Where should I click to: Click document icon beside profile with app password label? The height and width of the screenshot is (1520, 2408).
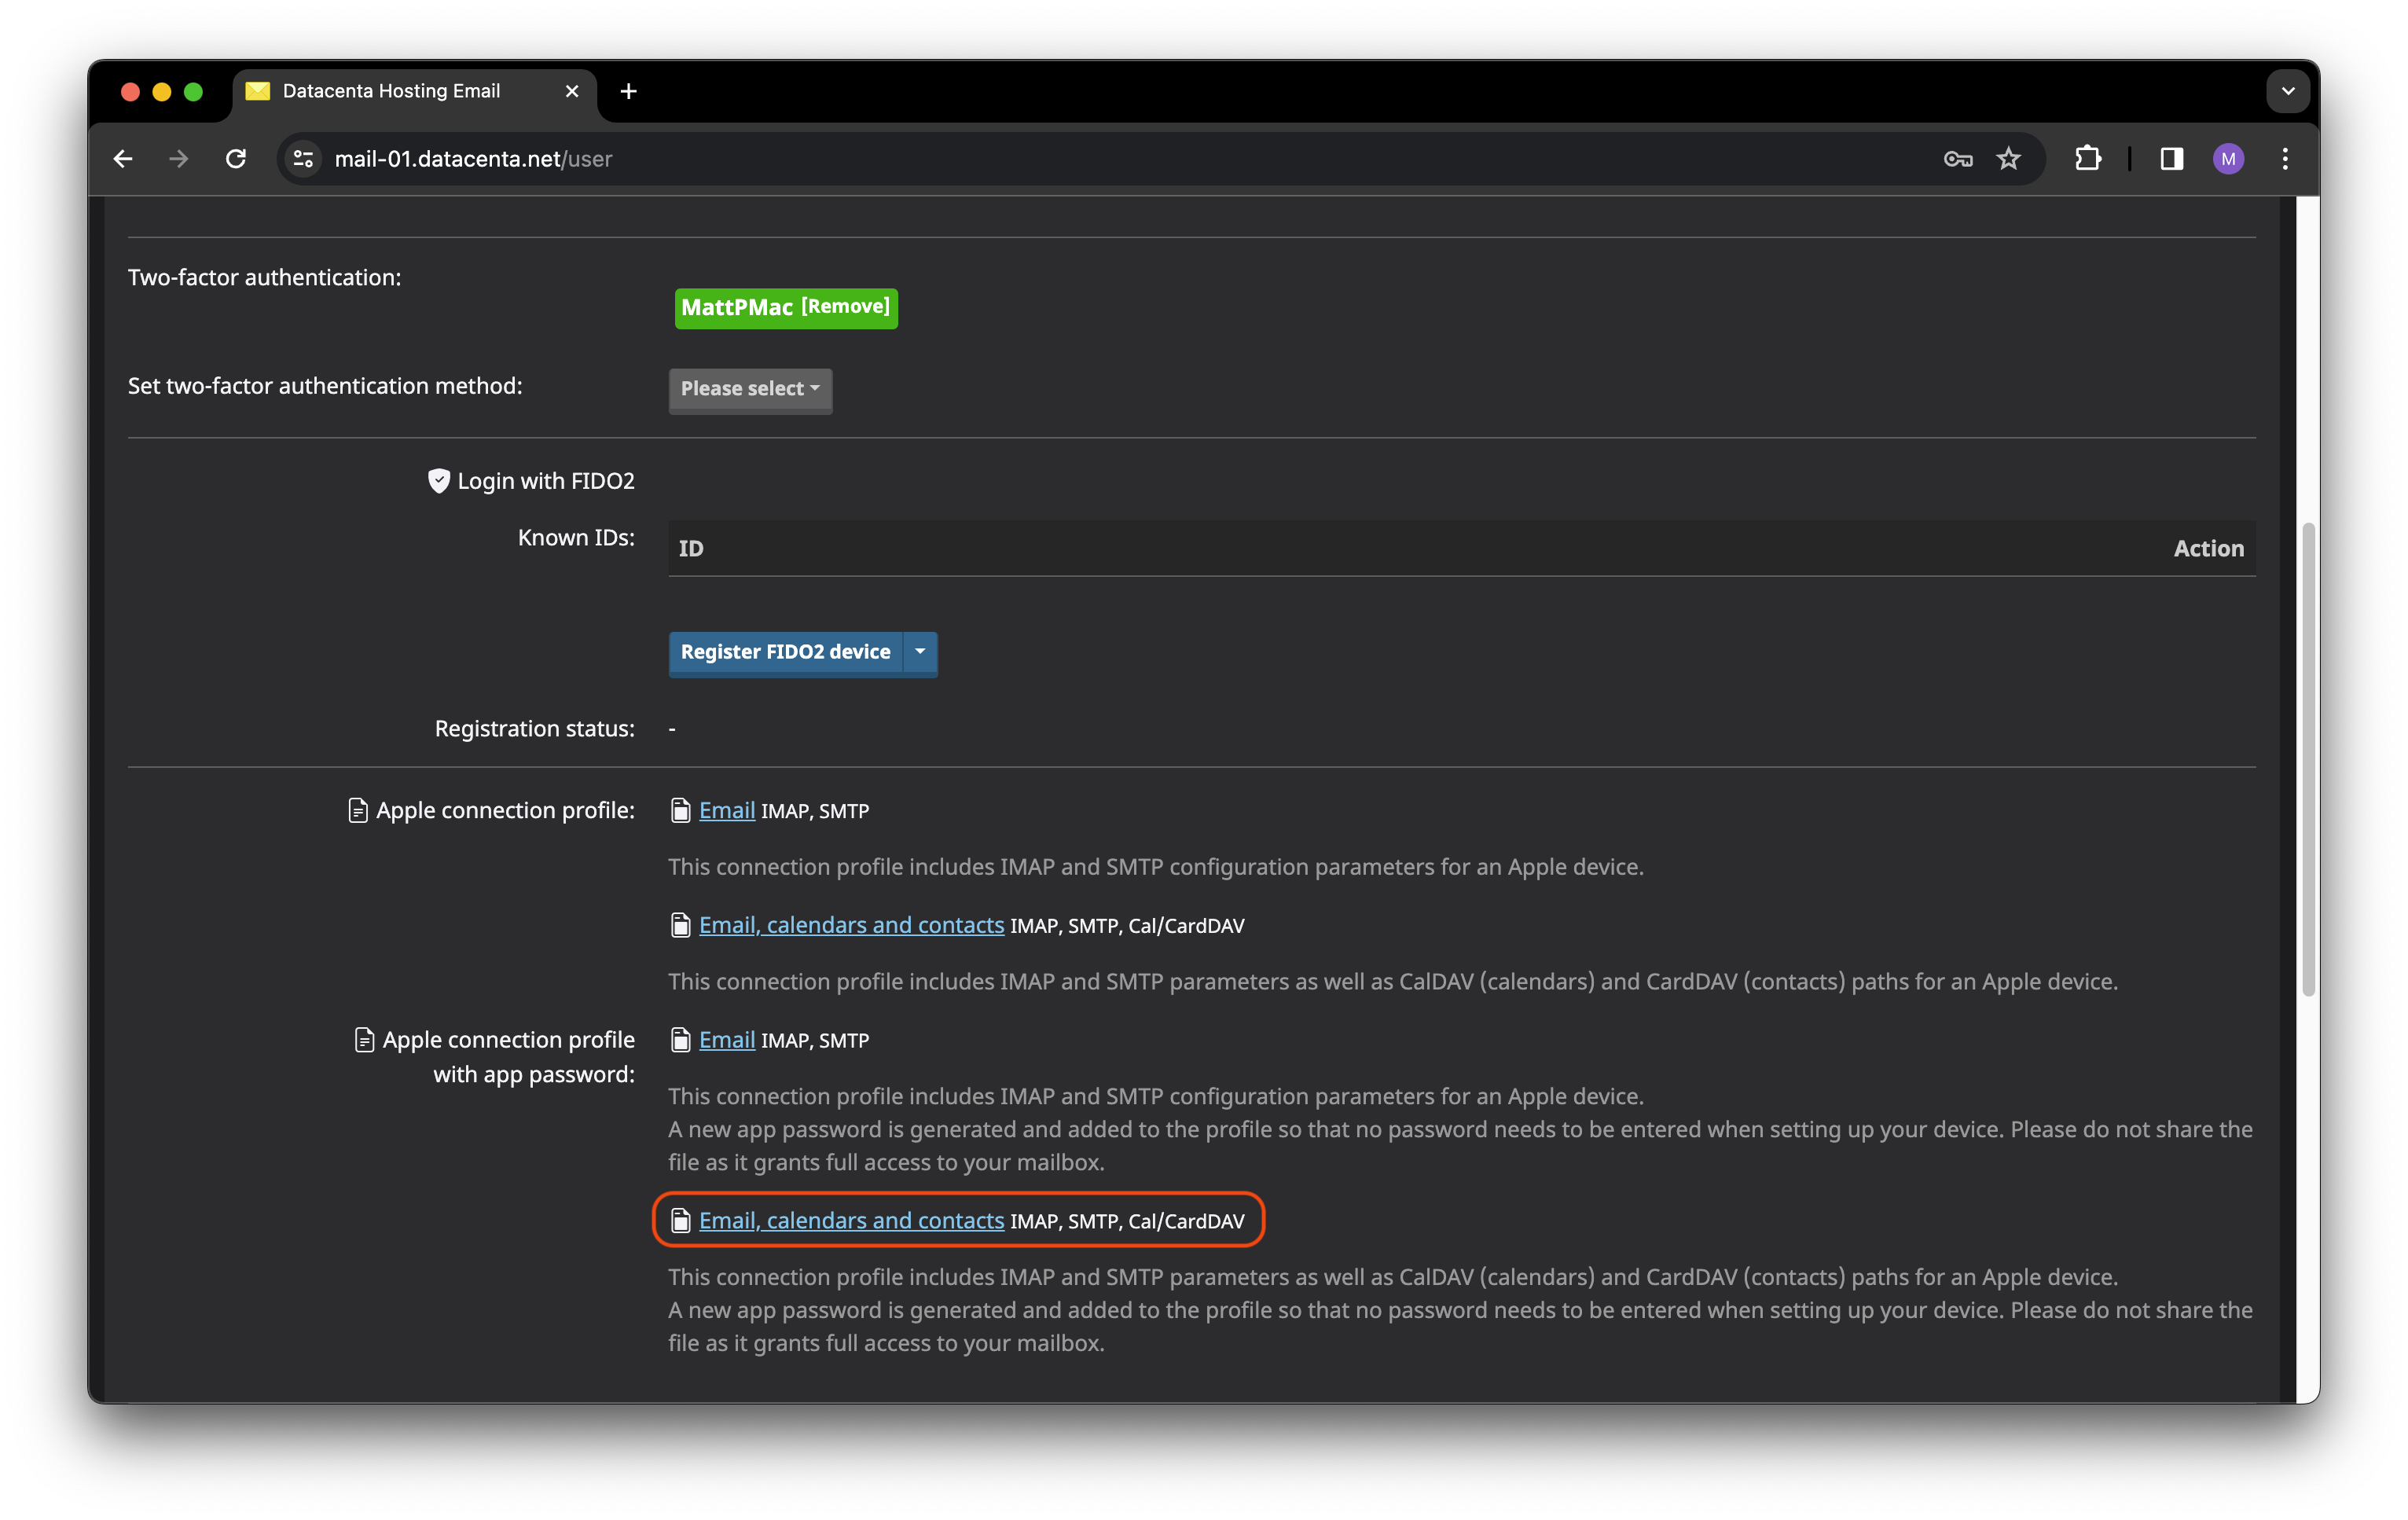[x=364, y=1041]
